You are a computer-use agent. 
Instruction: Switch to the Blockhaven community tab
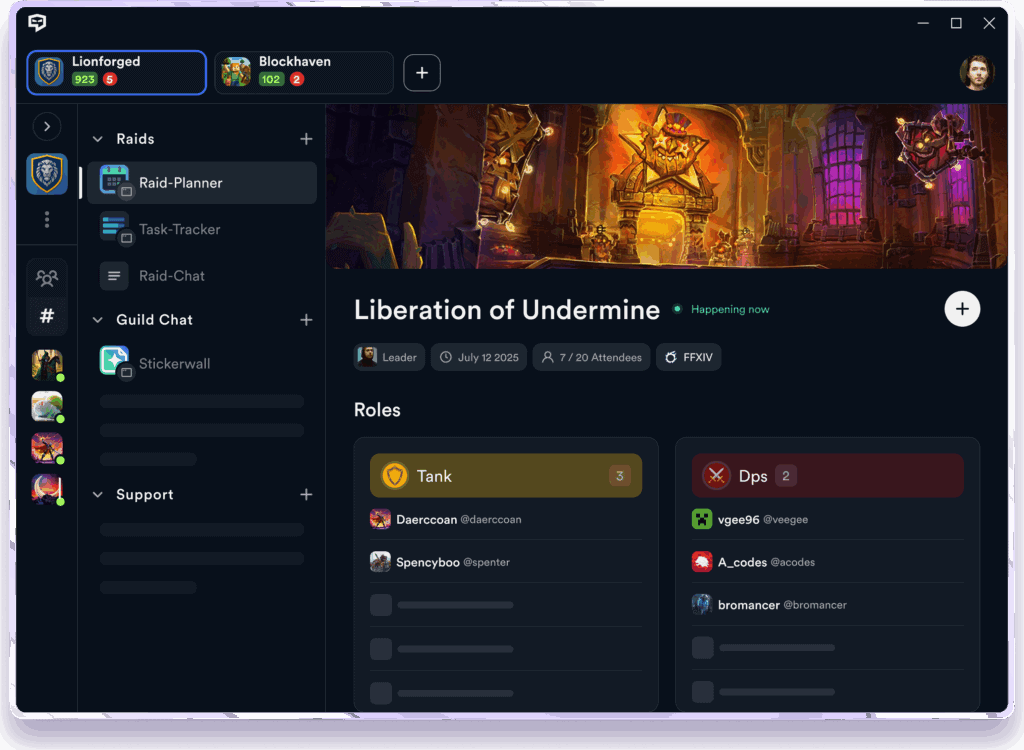[x=304, y=73]
